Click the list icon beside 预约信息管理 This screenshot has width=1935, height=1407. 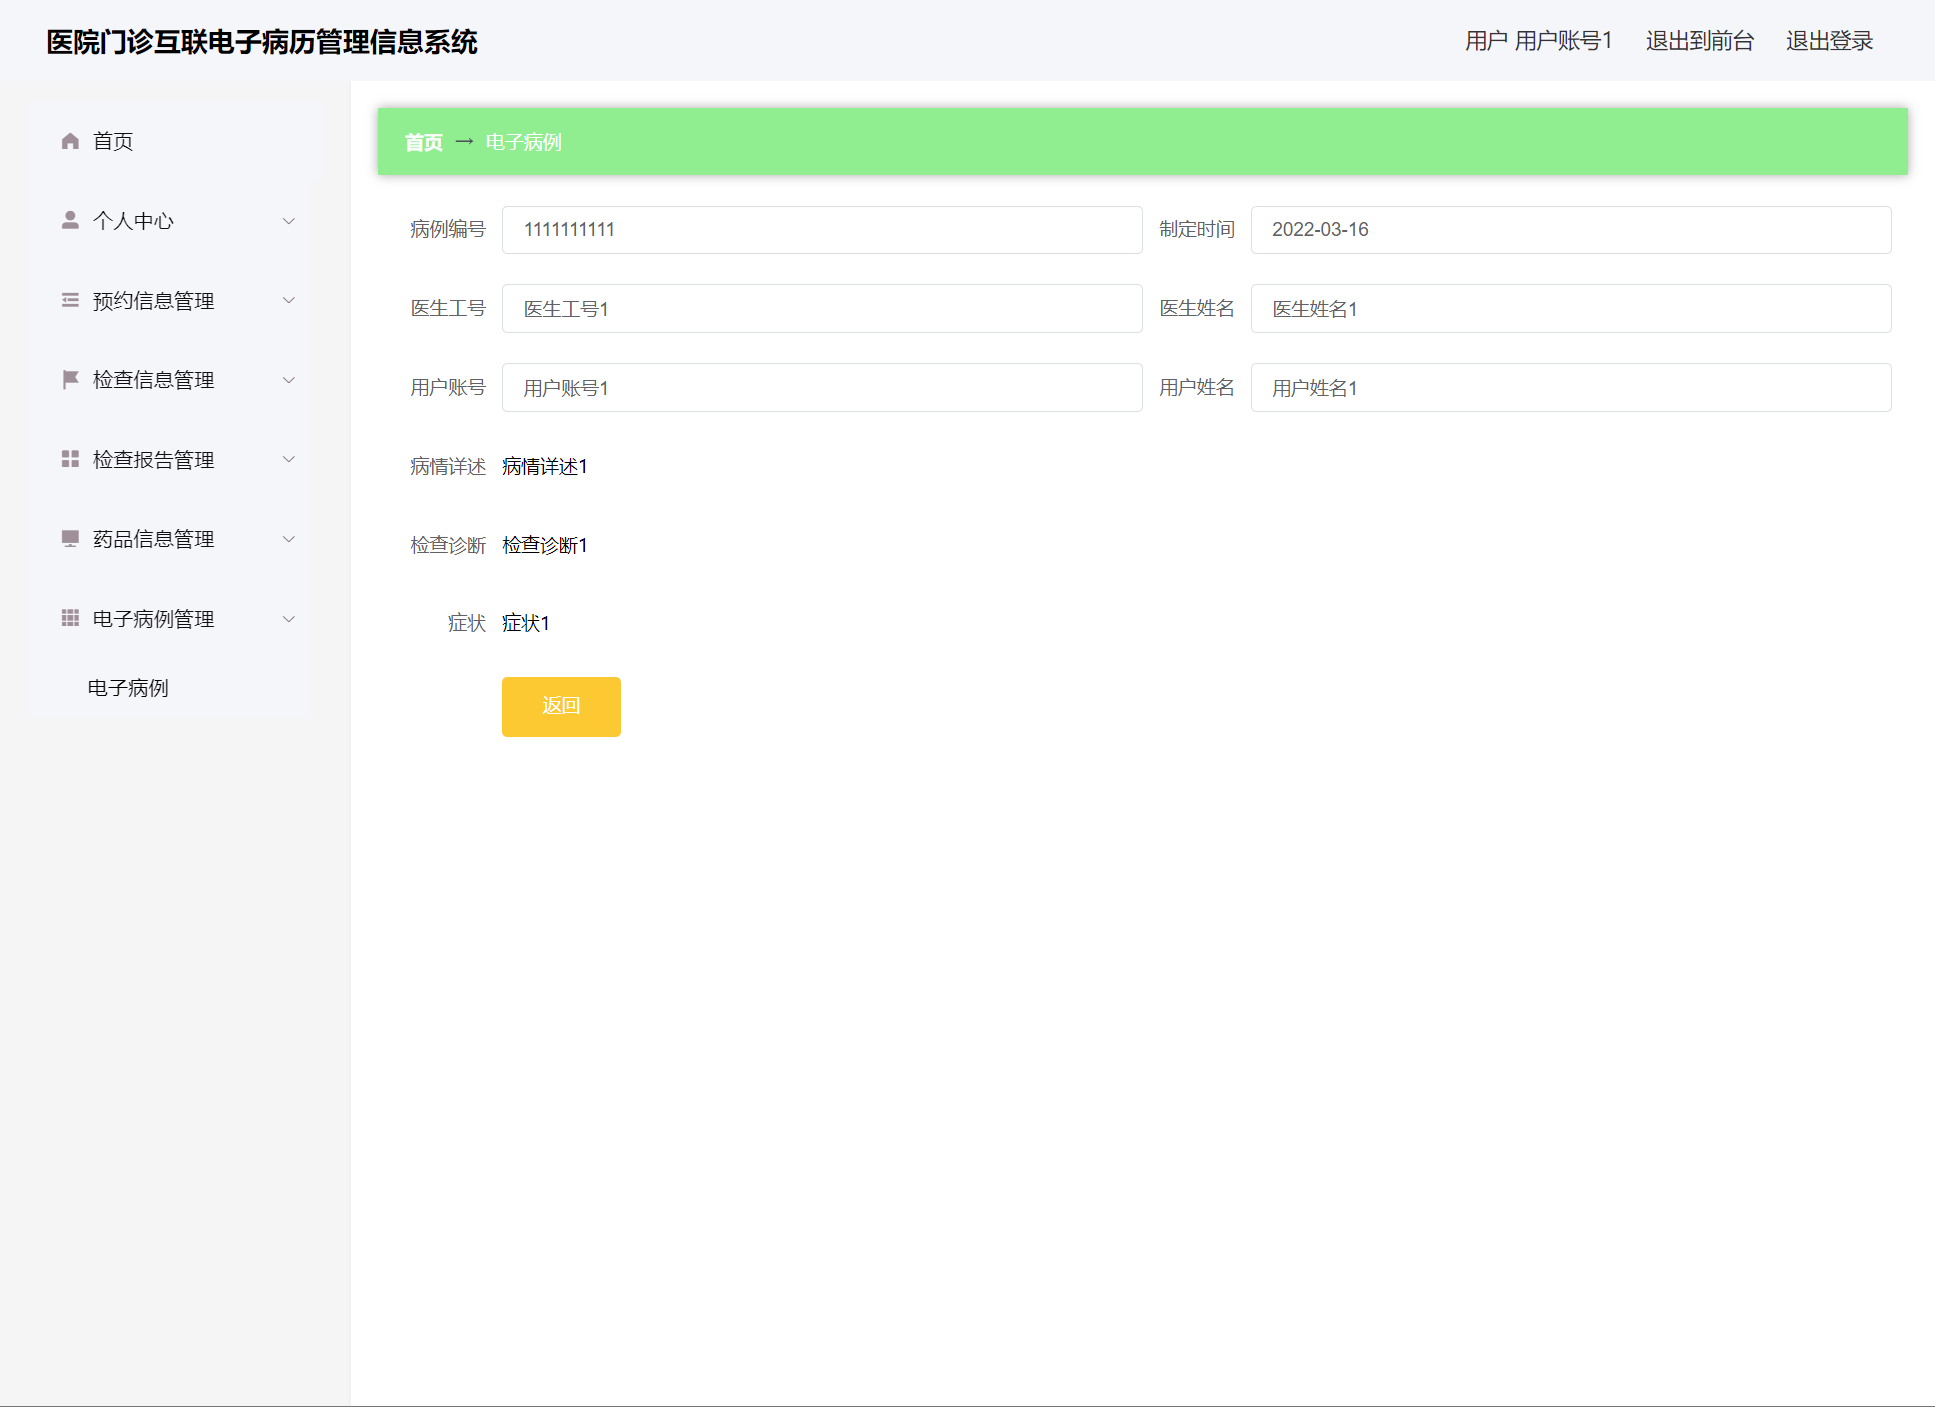tap(70, 300)
